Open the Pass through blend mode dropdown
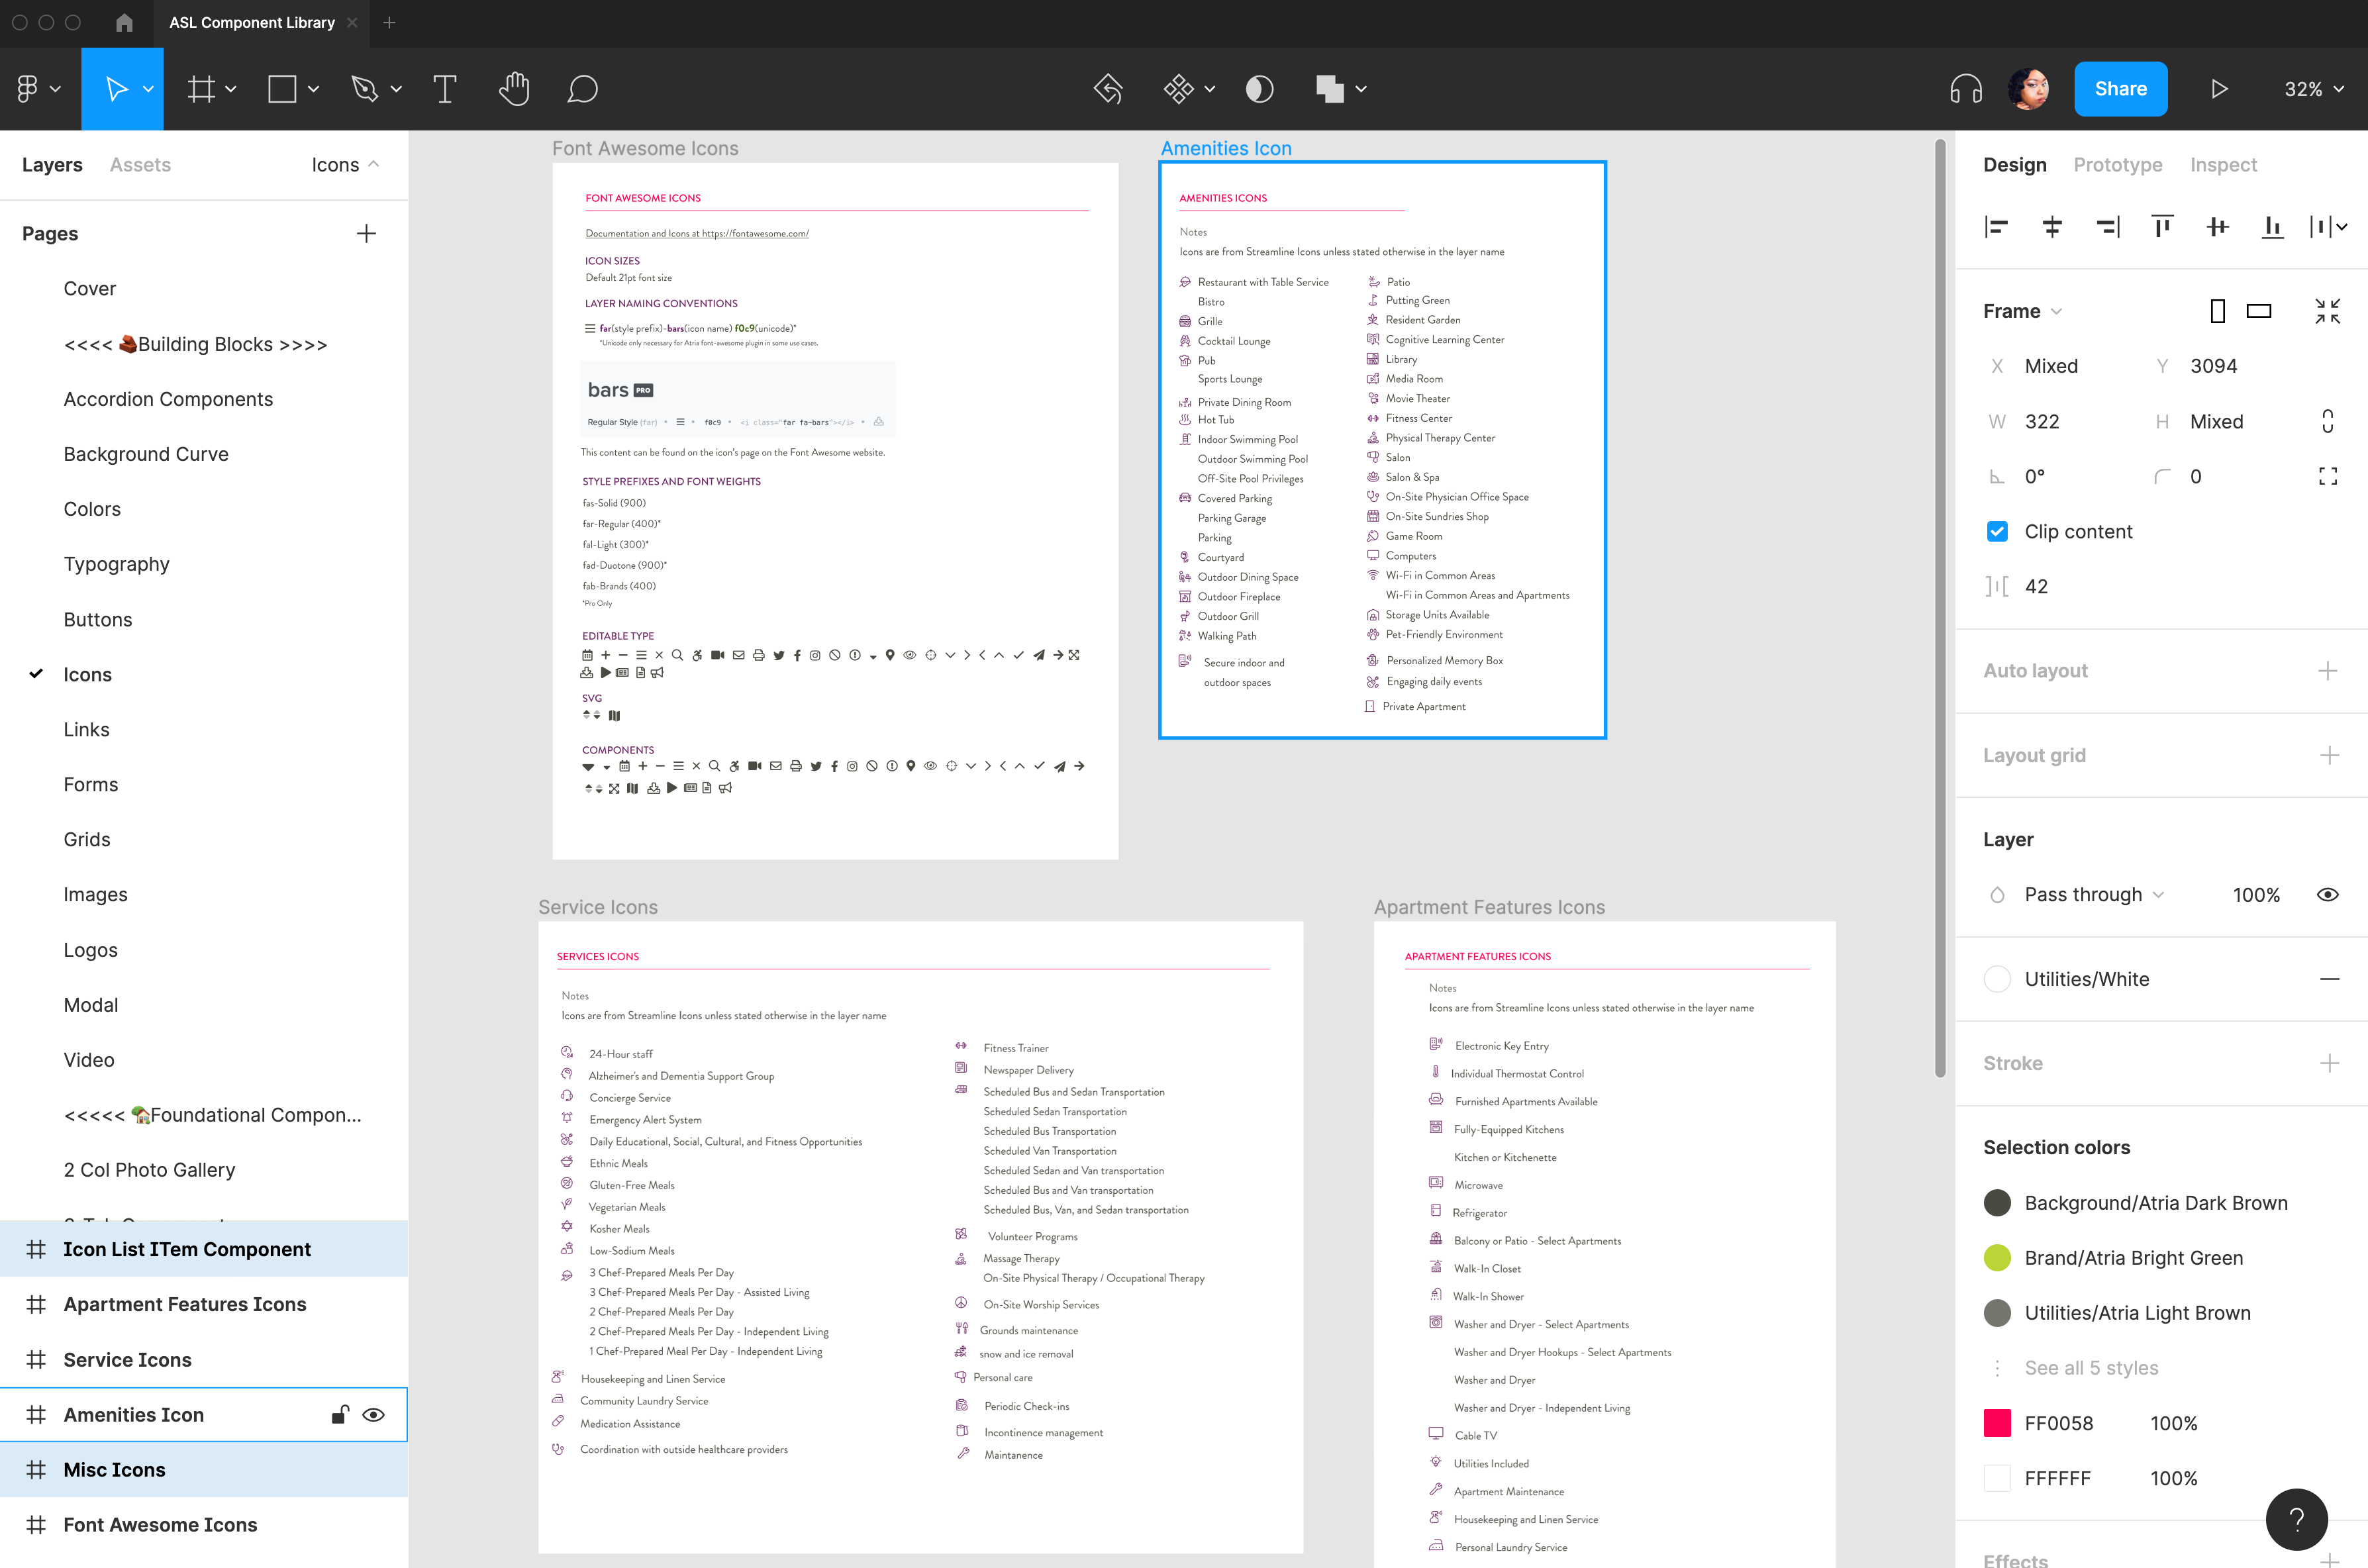This screenshot has height=1568, width=2368. (x=2094, y=894)
